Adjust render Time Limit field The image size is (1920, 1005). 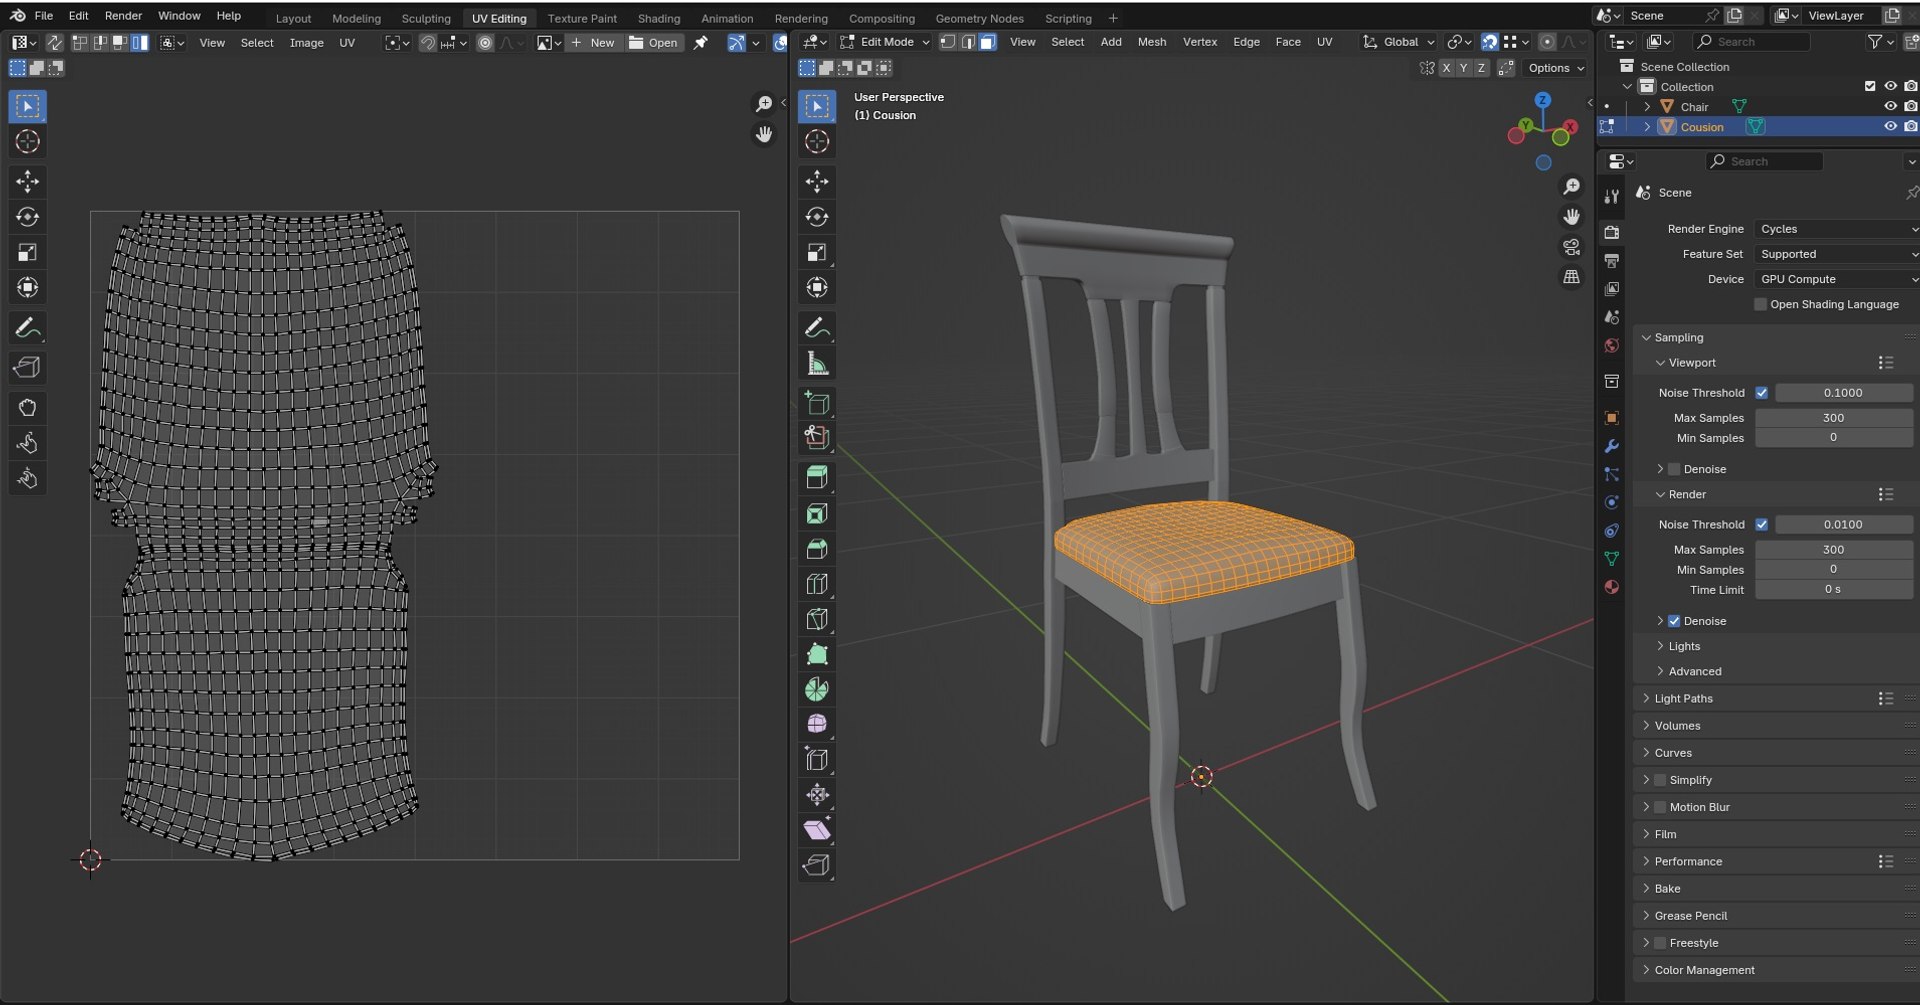click(x=1833, y=590)
